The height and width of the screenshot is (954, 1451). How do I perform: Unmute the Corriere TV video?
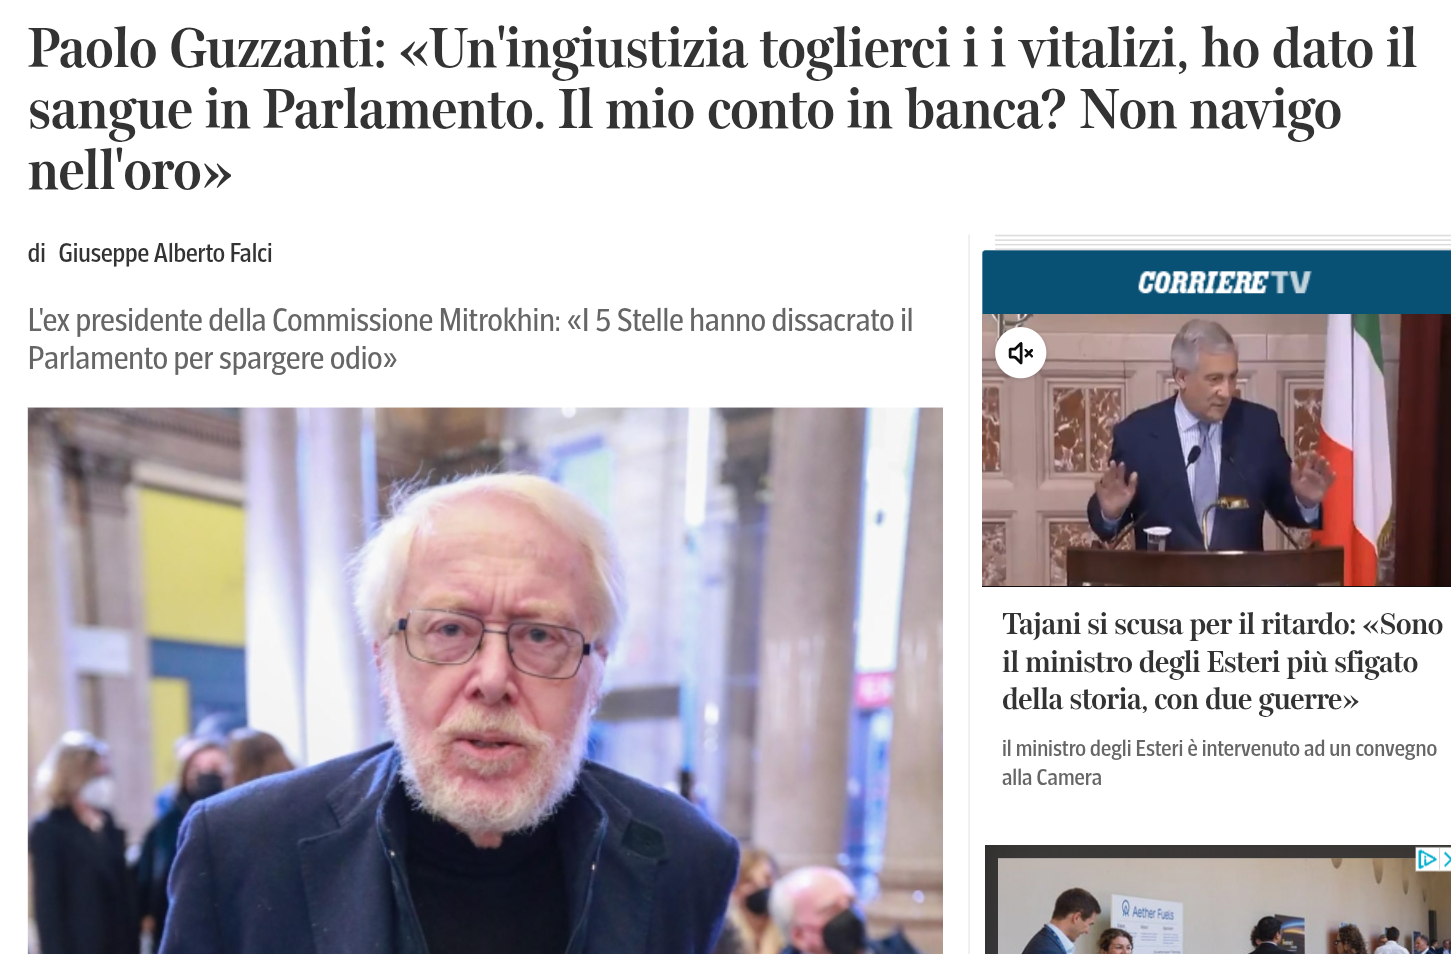click(1020, 353)
